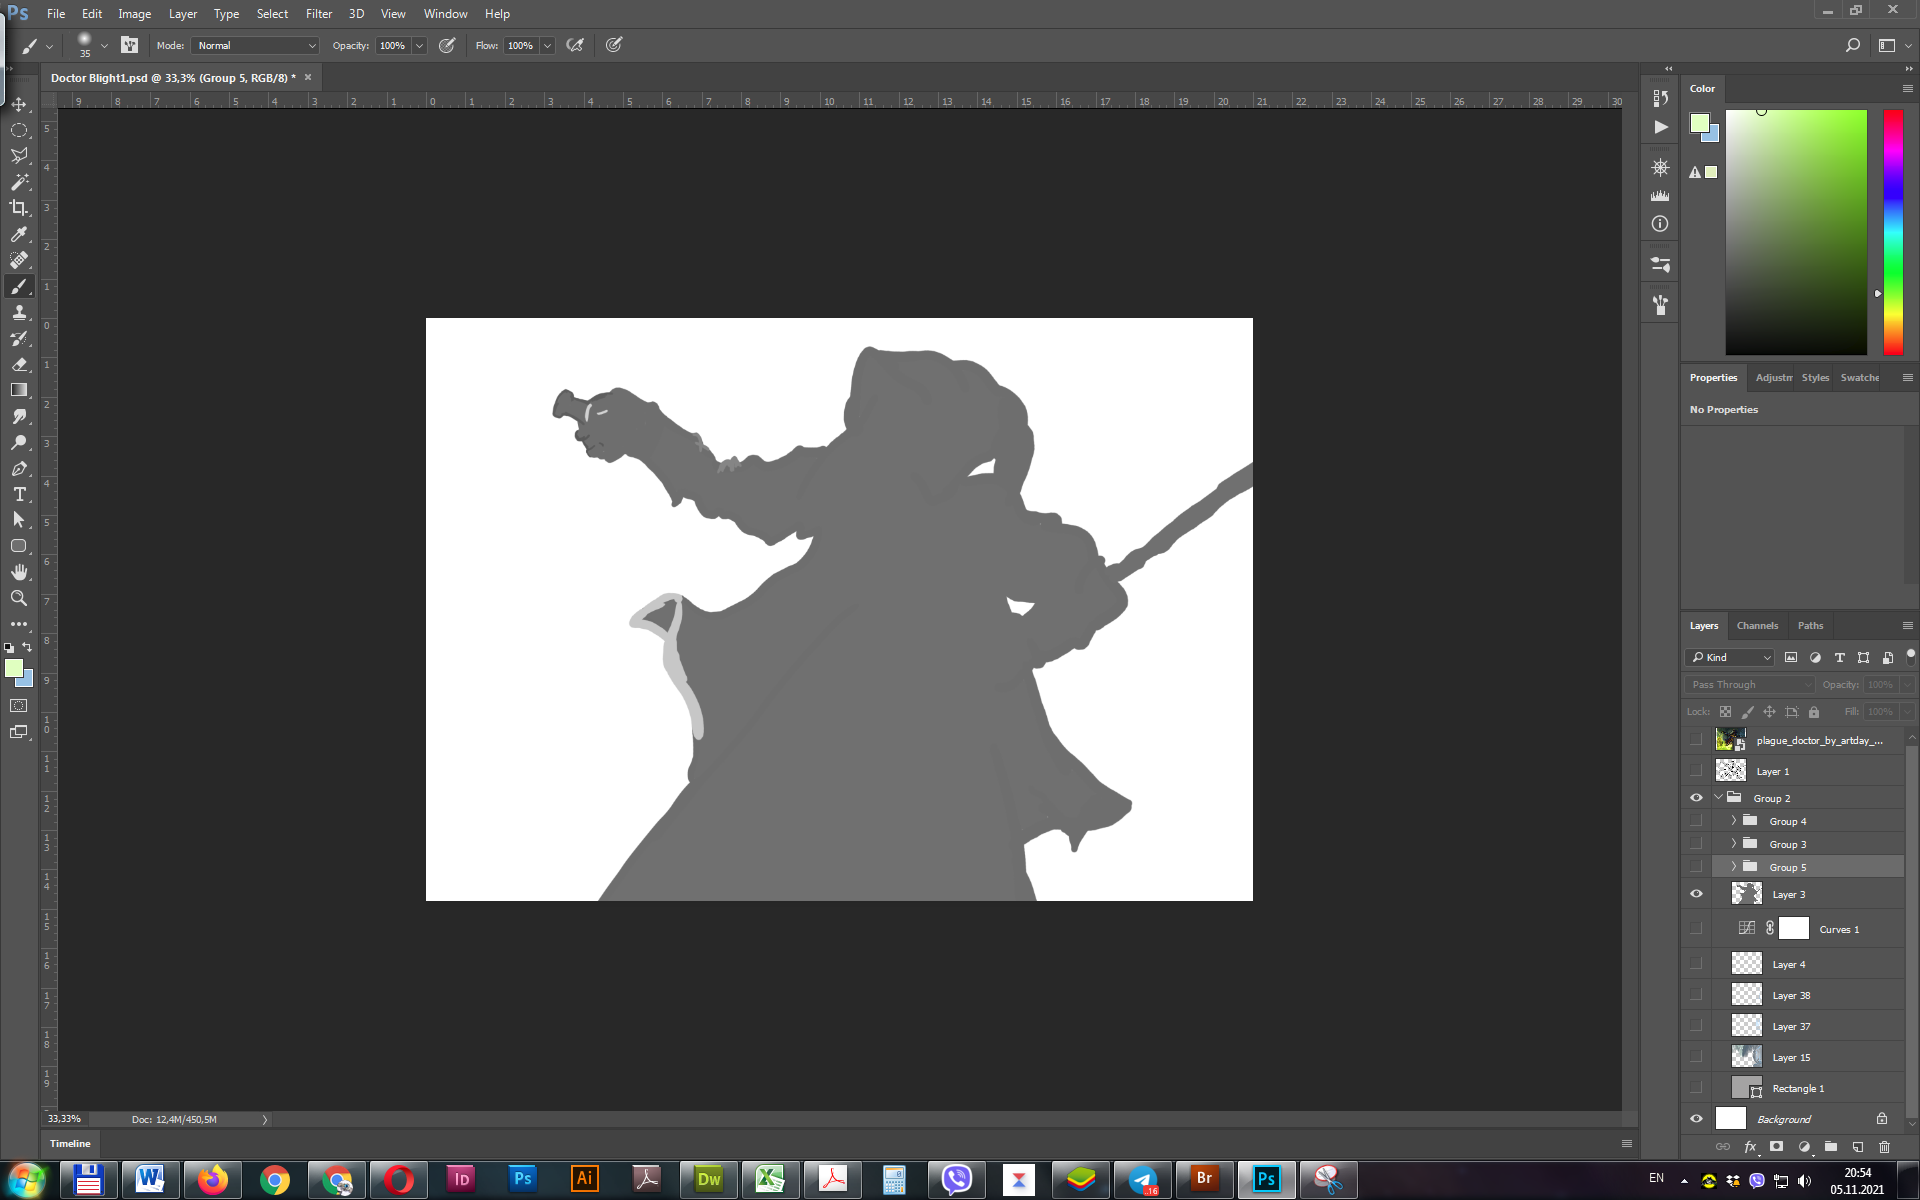Open the Timeline panel
Viewport: 1920px width, 1200px height.
point(70,1143)
